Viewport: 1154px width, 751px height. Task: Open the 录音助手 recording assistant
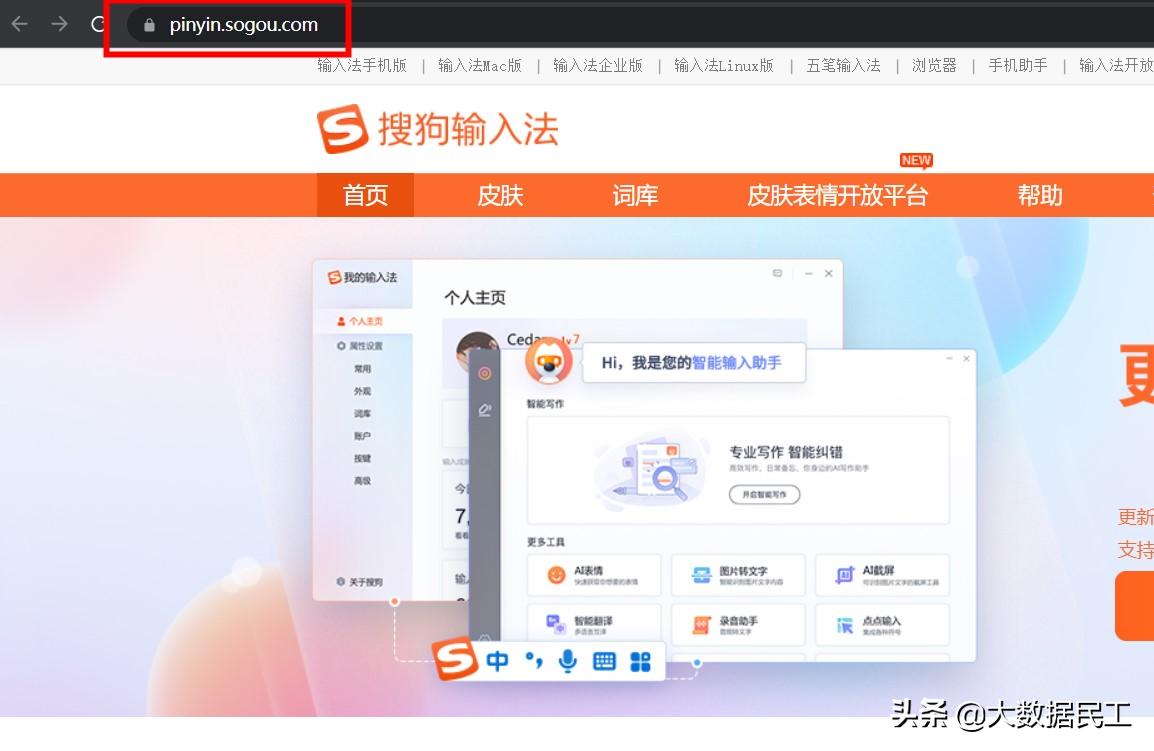point(738,624)
